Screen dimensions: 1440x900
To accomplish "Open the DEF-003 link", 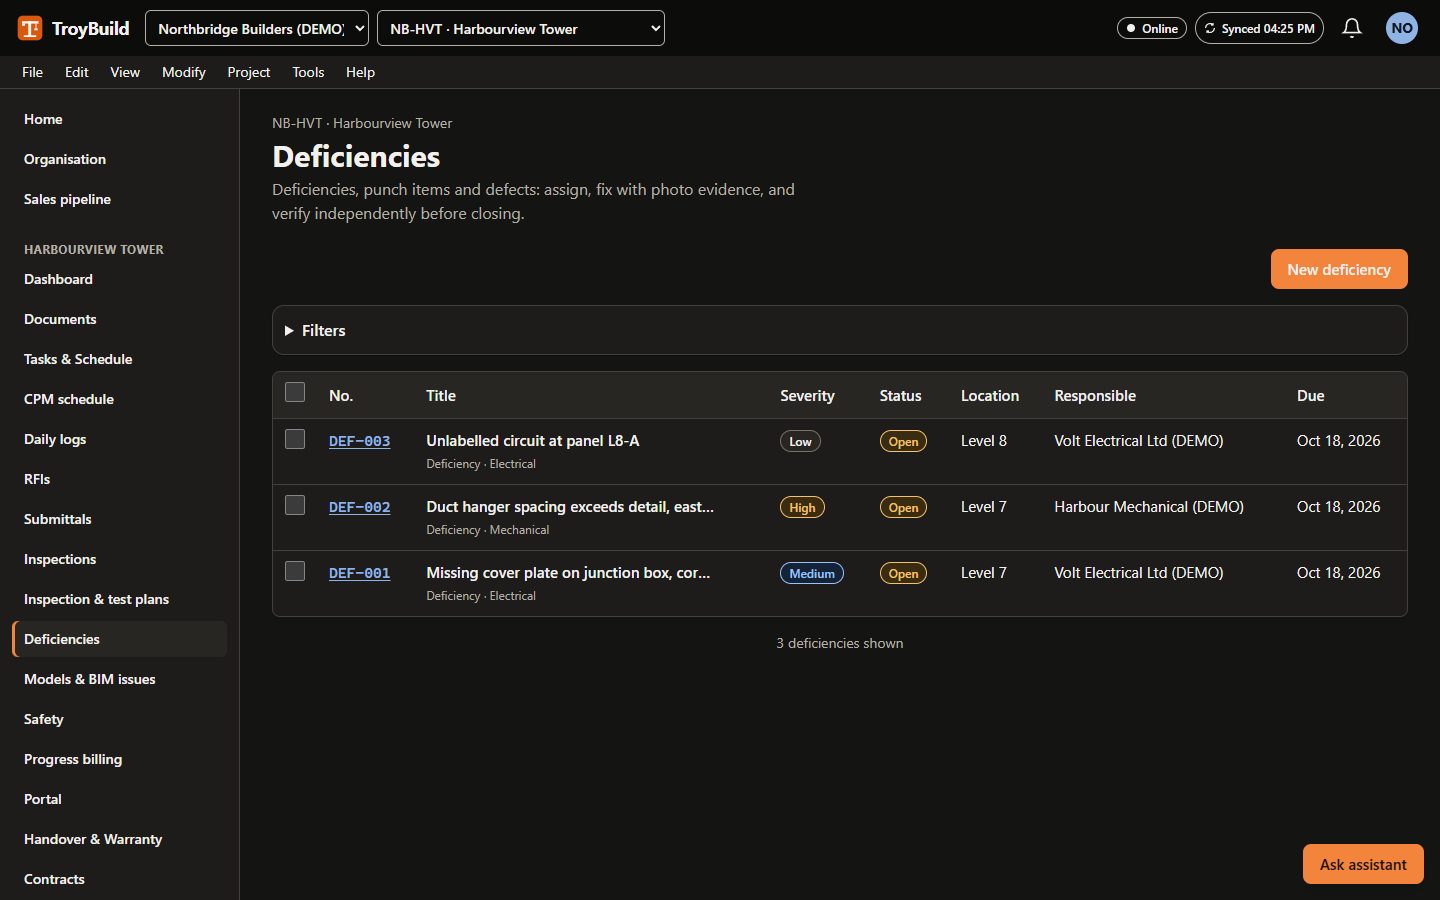I will coord(359,441).
